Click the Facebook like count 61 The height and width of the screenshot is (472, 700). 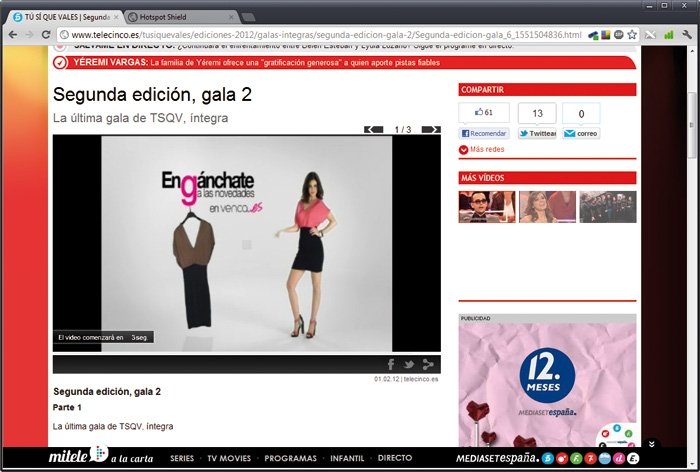click(484, 112)
